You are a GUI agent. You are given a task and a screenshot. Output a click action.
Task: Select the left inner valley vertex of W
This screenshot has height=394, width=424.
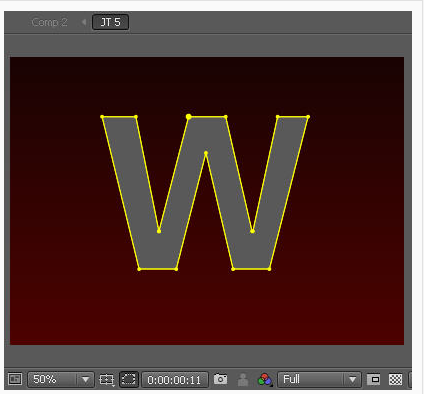159,231
